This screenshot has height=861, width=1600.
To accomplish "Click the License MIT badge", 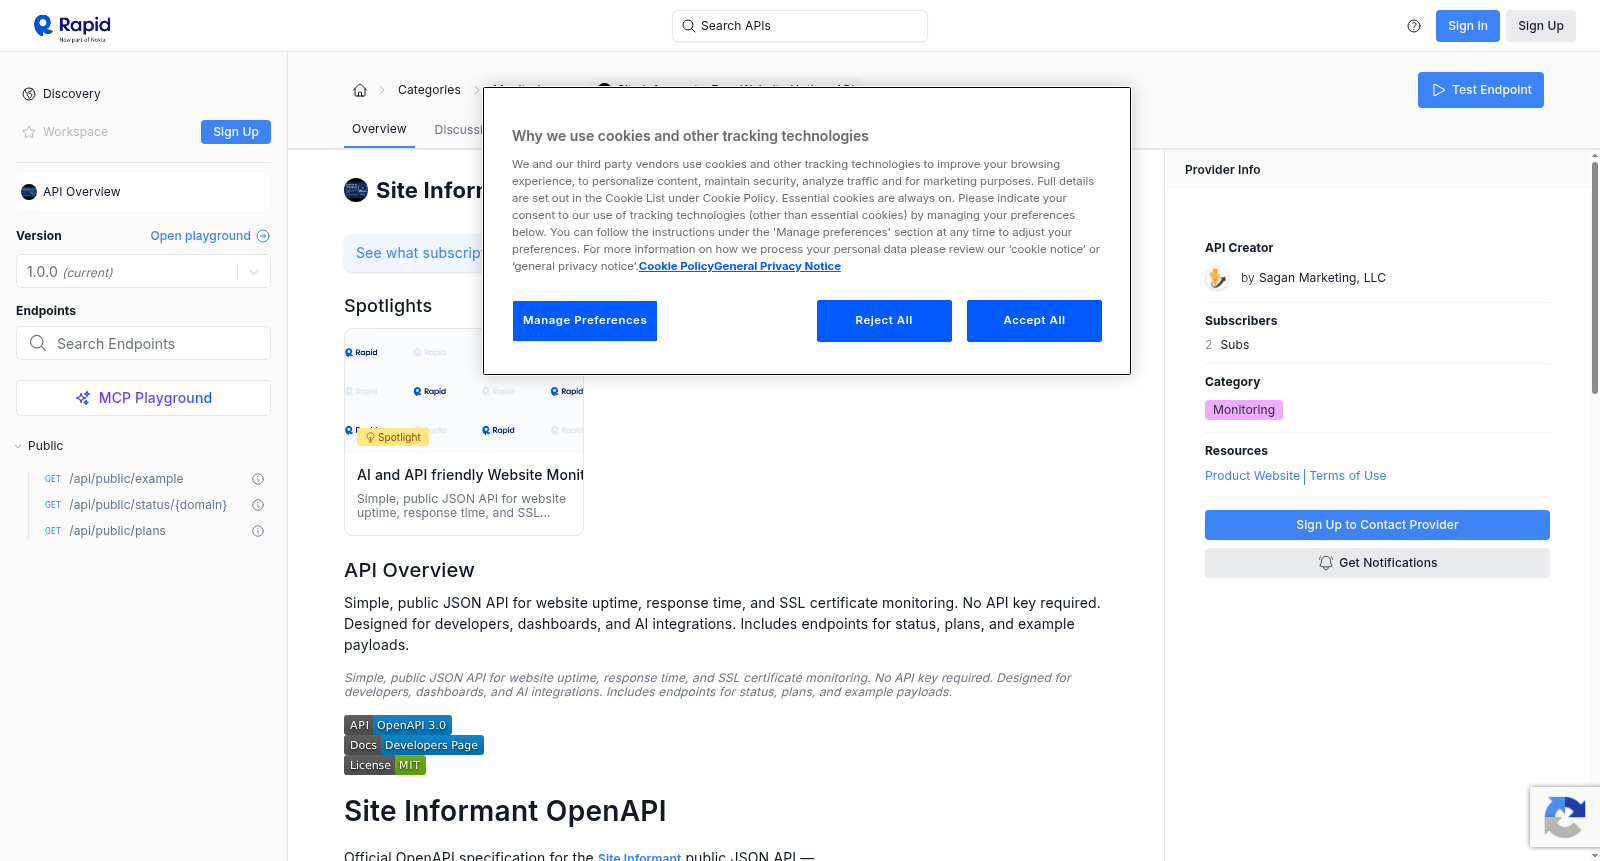I will 385,765.
